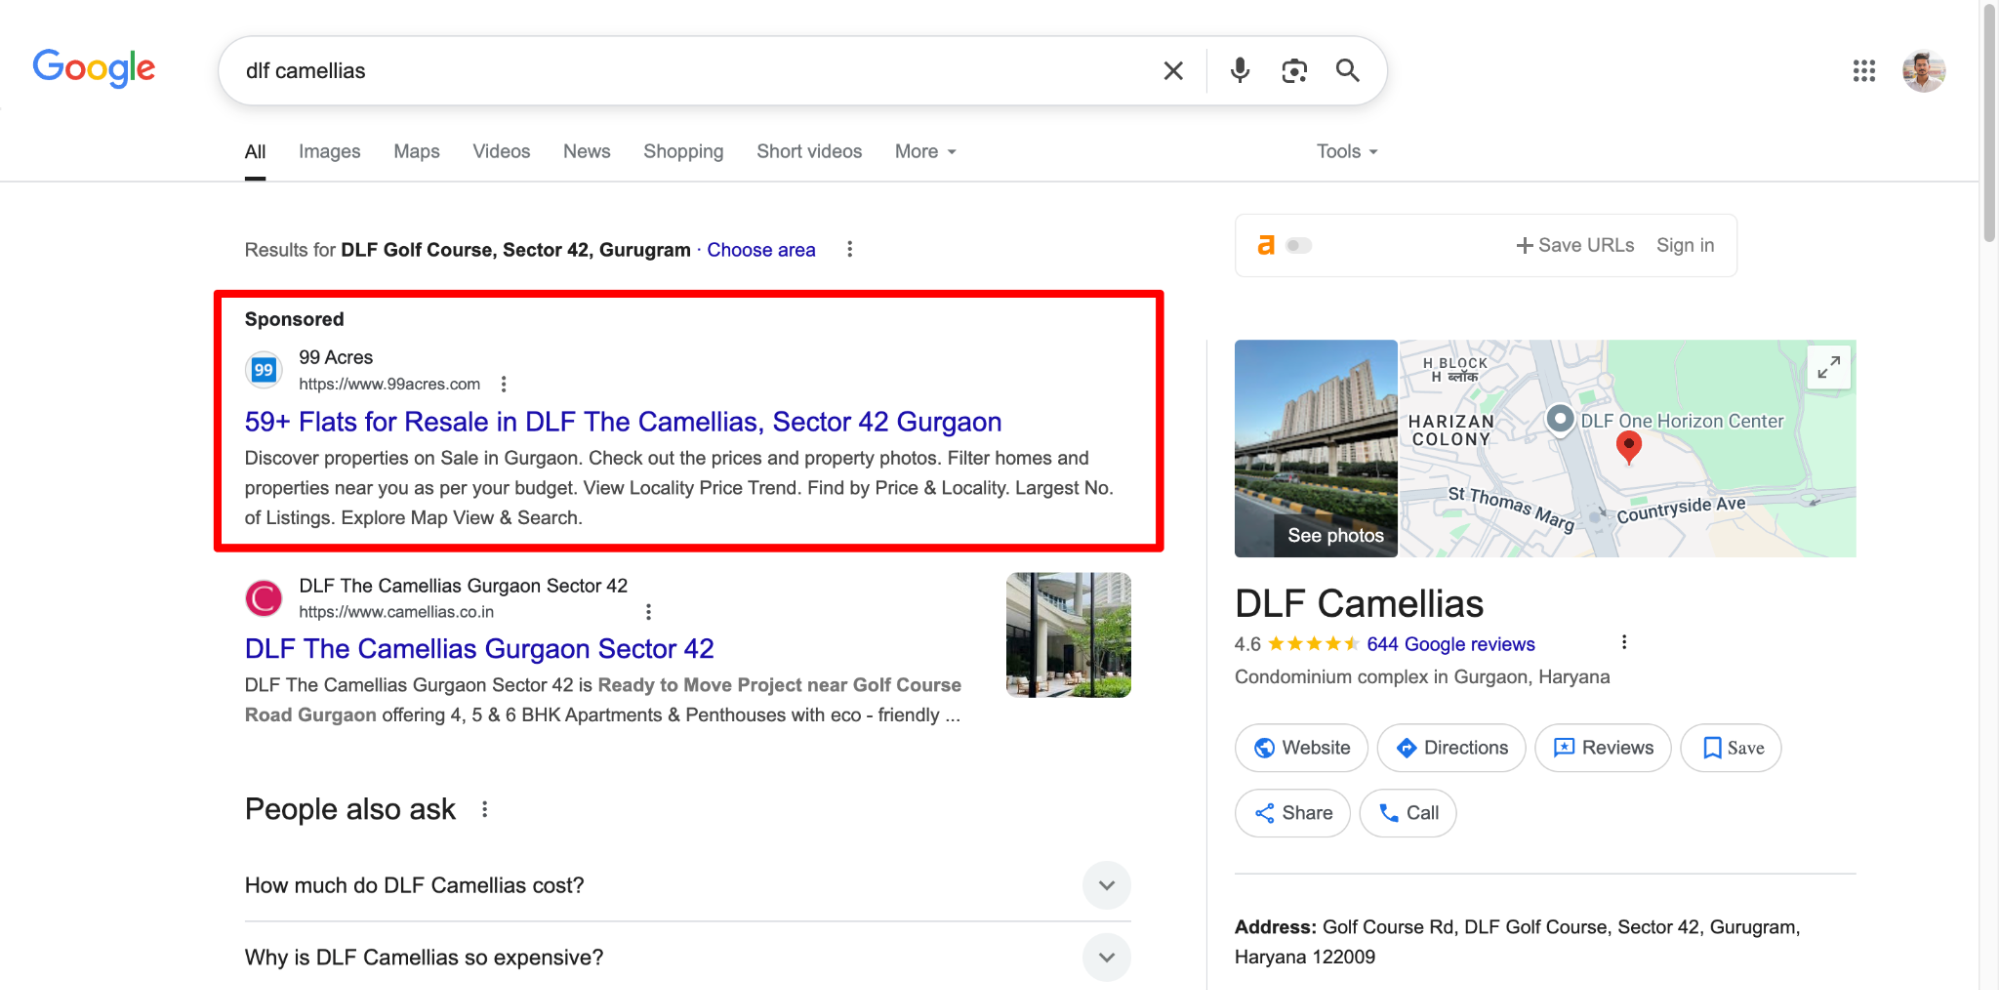The image size is (1999, 990).
Task: Toggle the extension switch beside the orange 'a'
Action: pyautogui.click(x=1298, y=245)
